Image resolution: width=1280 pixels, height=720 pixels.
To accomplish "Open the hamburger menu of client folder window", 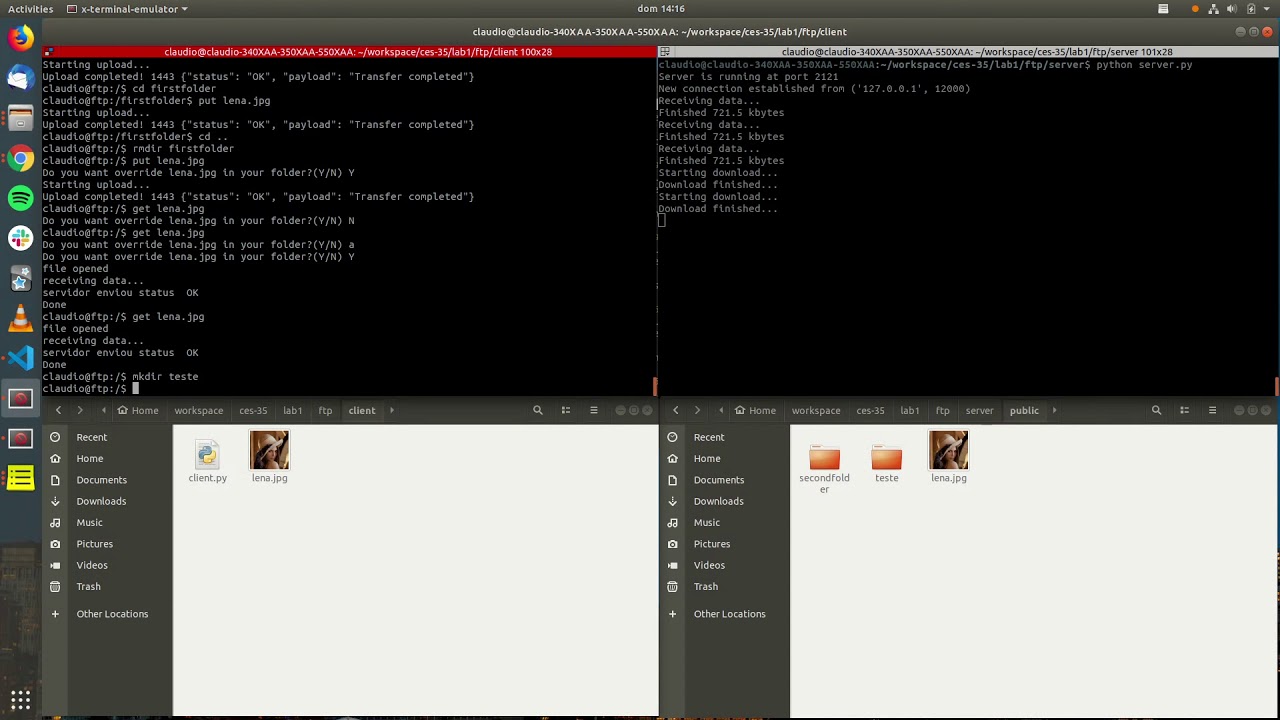I will pos(594,410).
